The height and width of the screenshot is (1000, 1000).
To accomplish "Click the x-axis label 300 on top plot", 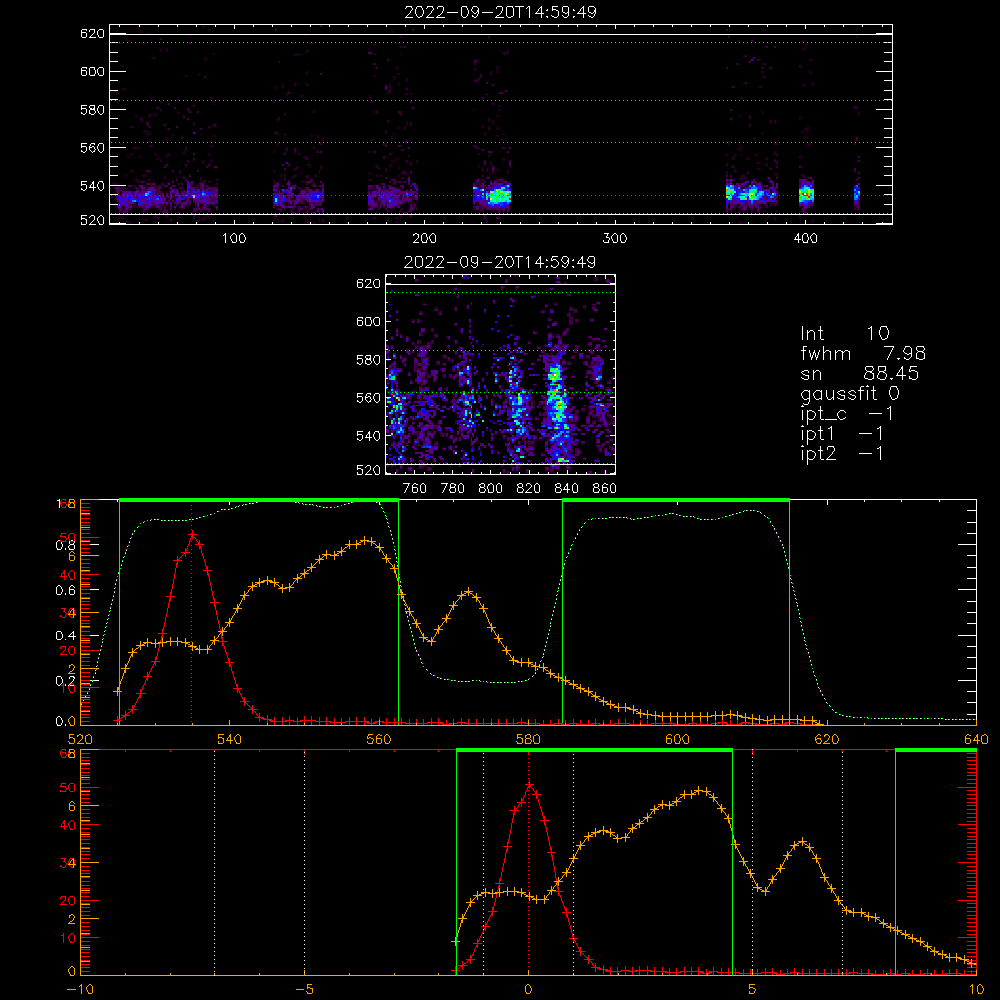I will [x=615, y=239].
